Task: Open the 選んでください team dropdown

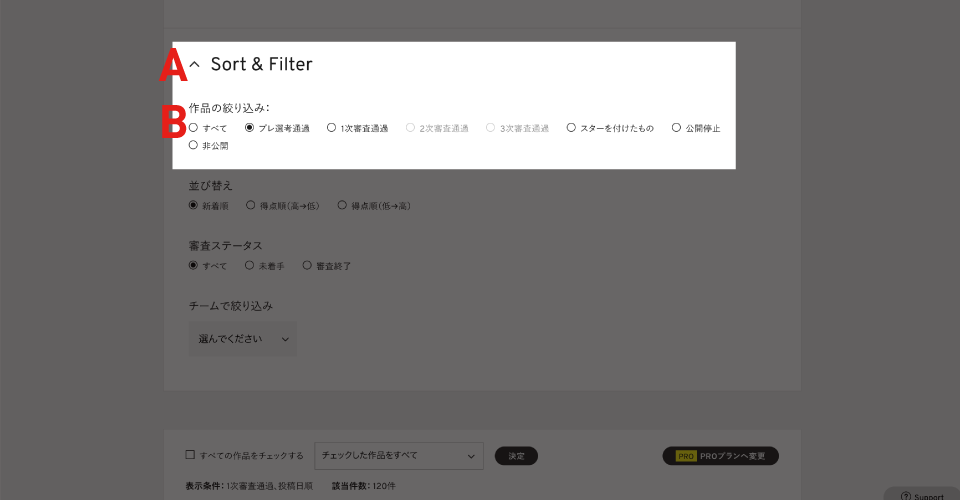Action: coord(242,339)
